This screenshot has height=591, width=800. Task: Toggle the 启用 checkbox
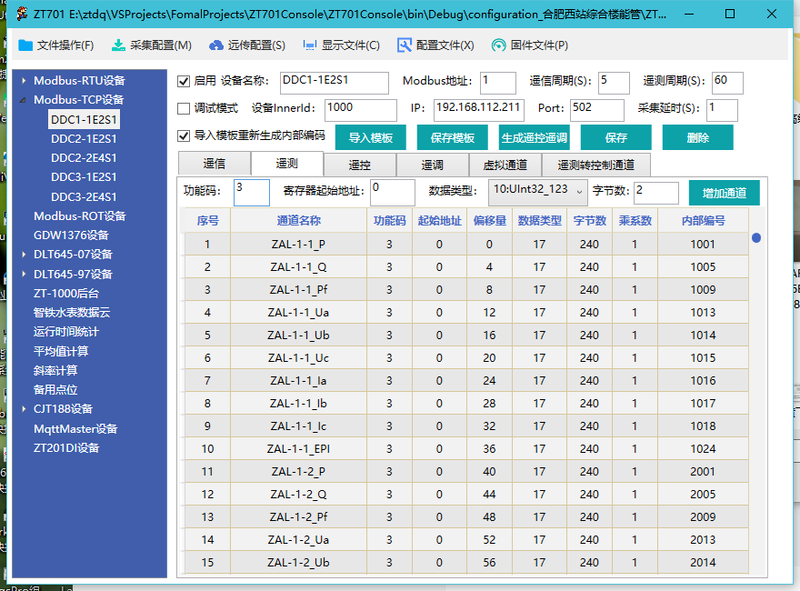(x=183, y=81)
